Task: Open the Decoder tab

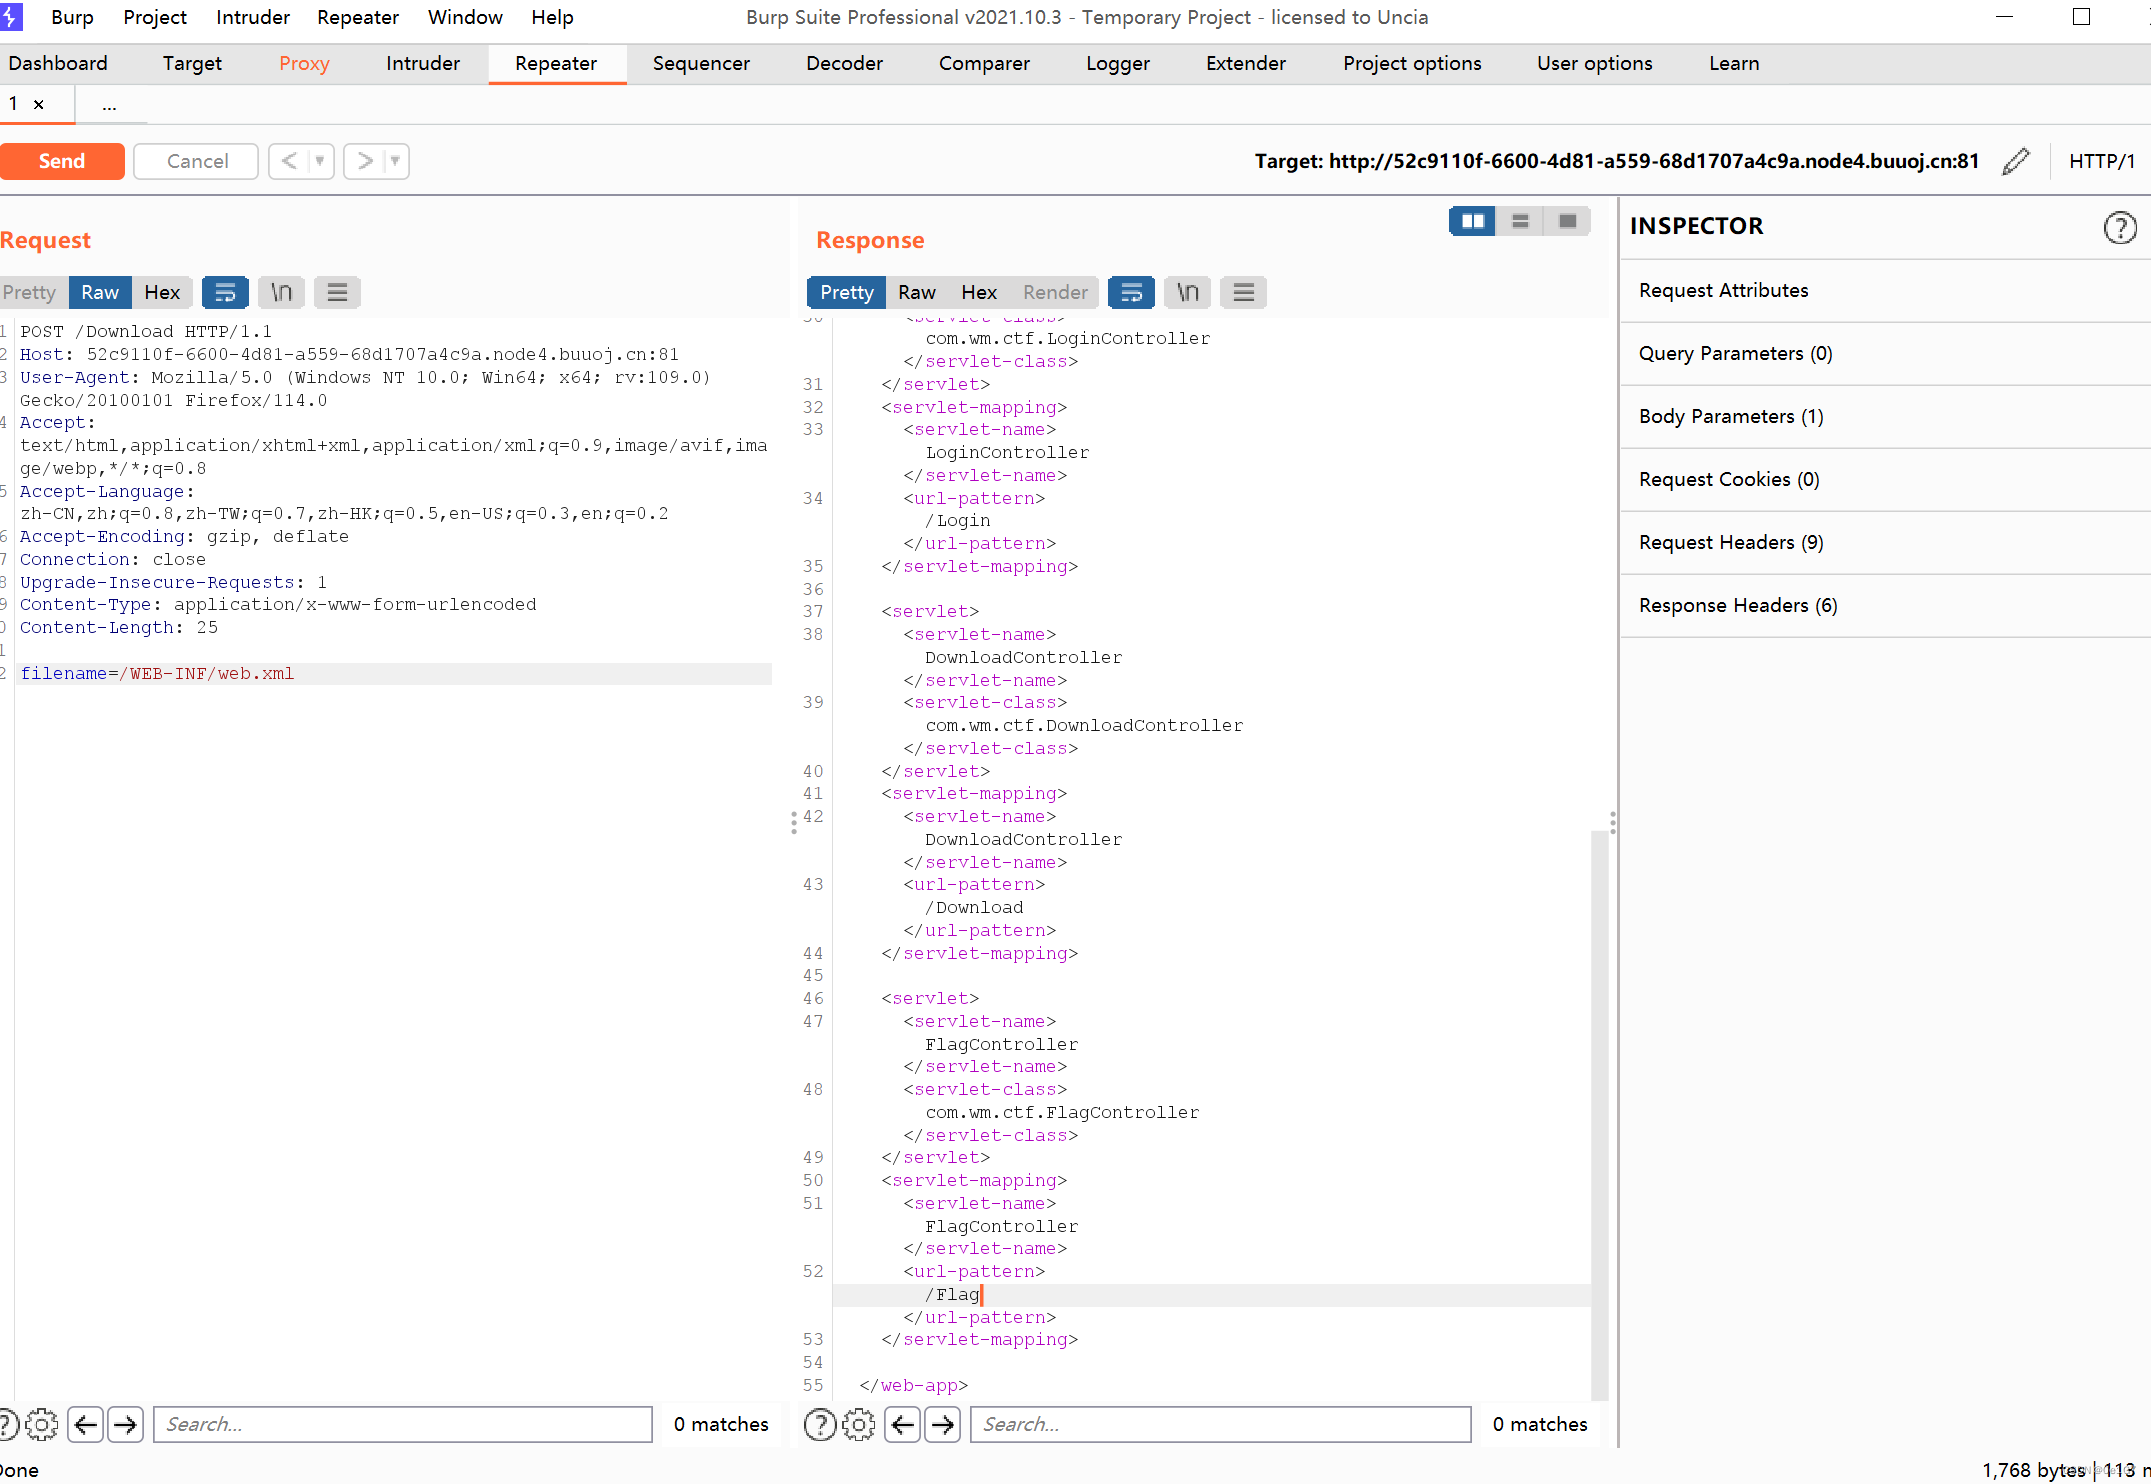Action: (844, 63)
